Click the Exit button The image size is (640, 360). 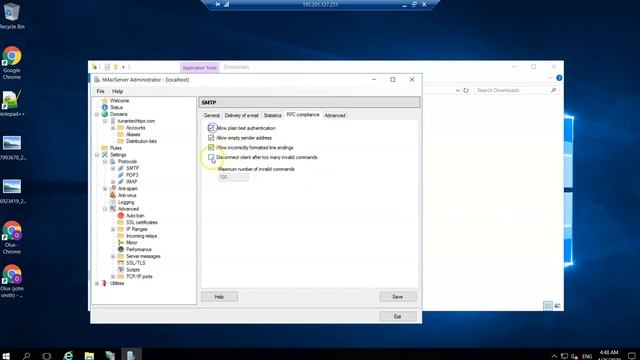click(x=398, y=316)
